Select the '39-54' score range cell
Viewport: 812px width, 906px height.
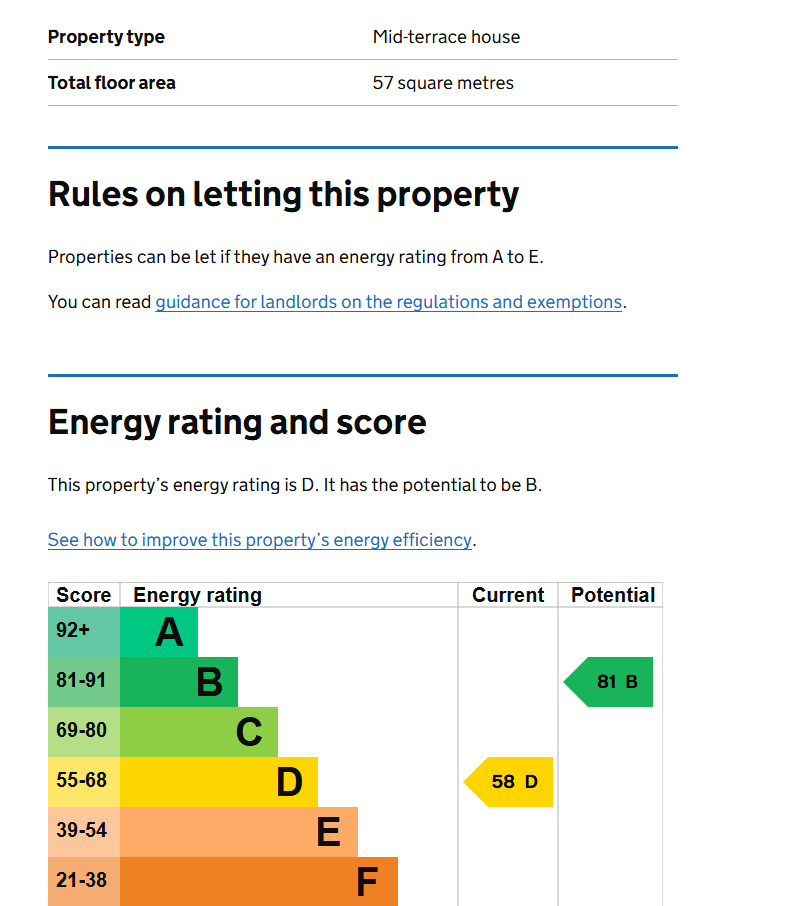[83, 832]
